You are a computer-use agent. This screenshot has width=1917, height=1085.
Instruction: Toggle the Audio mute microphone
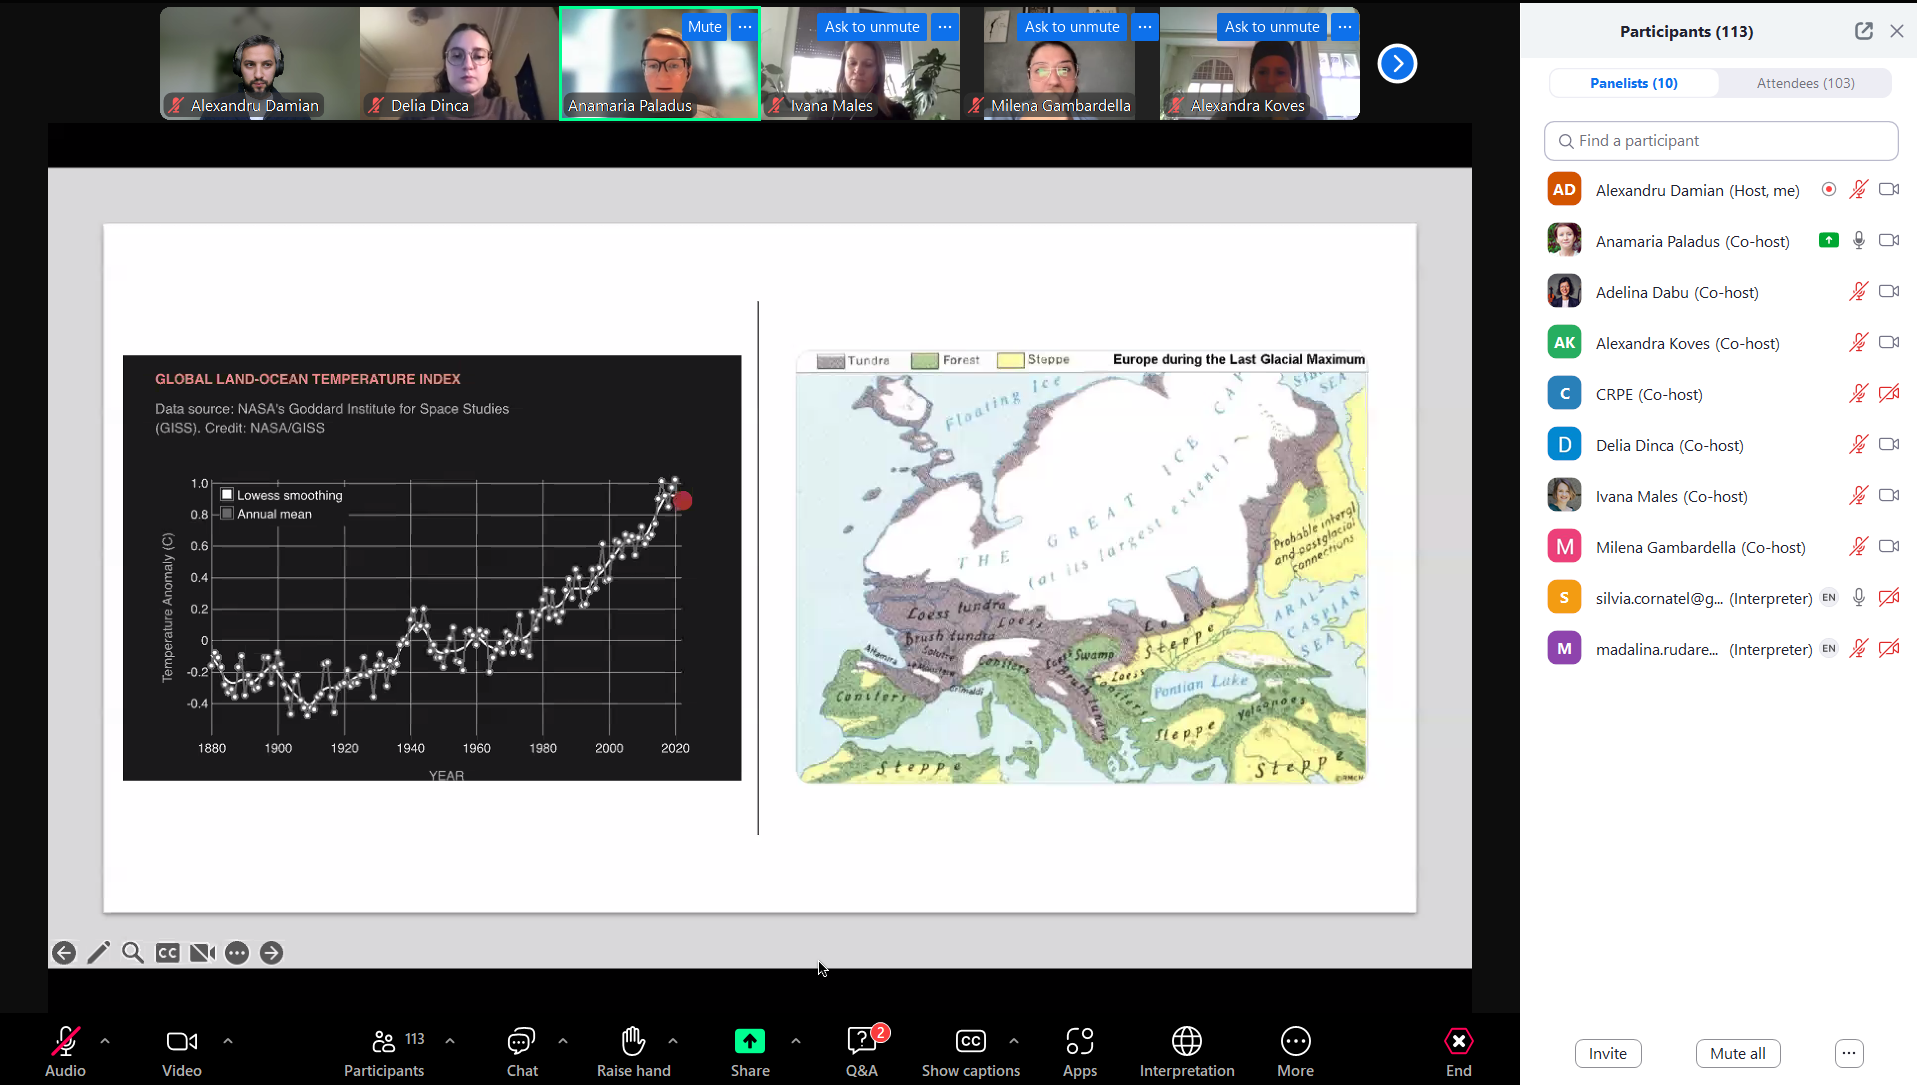(x=65, y=1051)
